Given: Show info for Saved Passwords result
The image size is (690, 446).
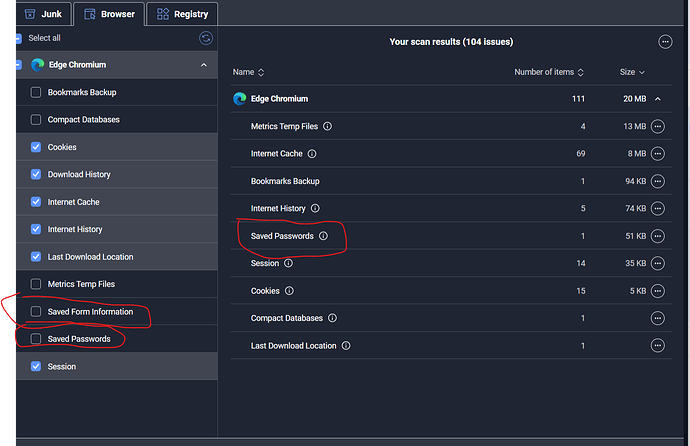Looking at the screenshot, I should tap(323, 236).
